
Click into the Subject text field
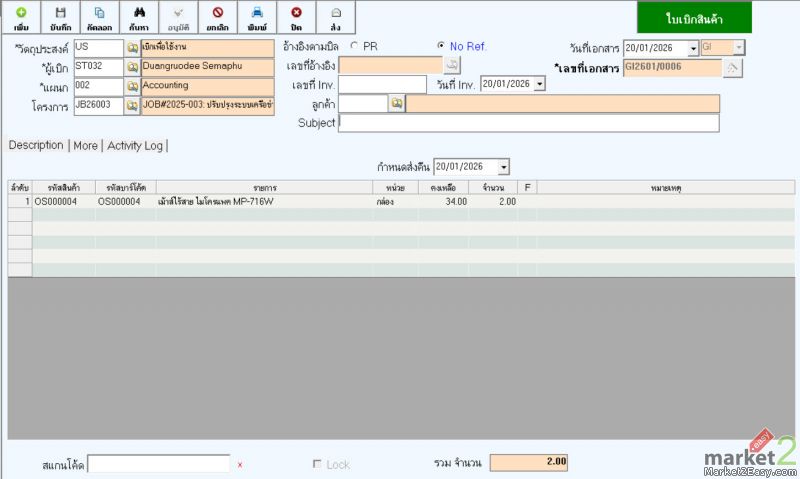tap(528, 123)
